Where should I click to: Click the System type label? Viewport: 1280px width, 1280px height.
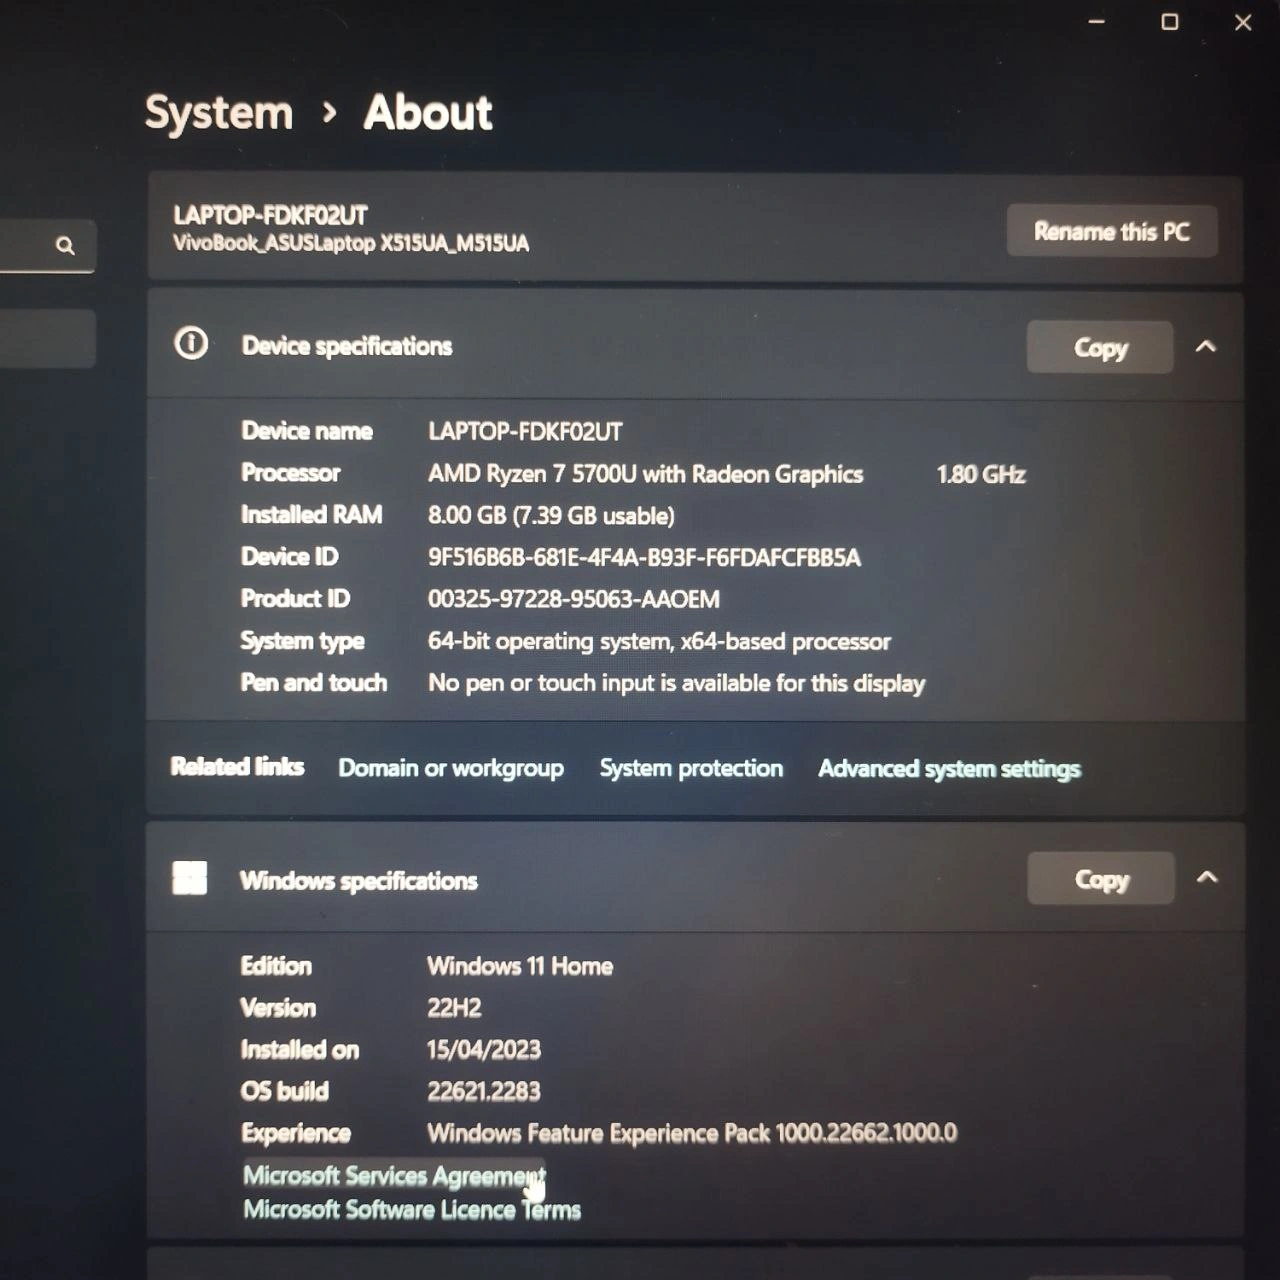302,641
